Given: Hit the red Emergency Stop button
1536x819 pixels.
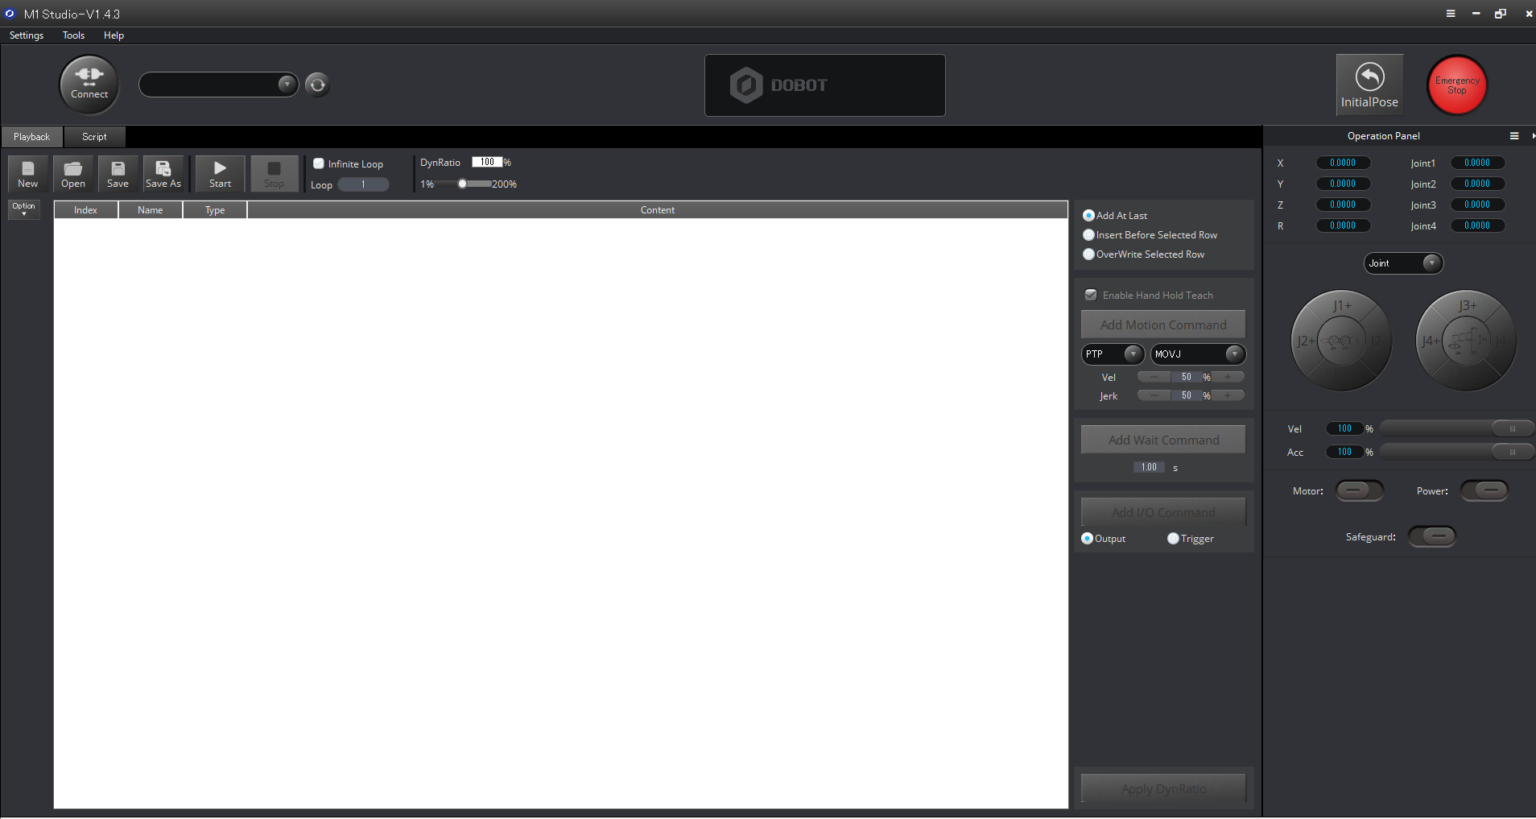Looking at the screenshot, I should [1456, 85].
